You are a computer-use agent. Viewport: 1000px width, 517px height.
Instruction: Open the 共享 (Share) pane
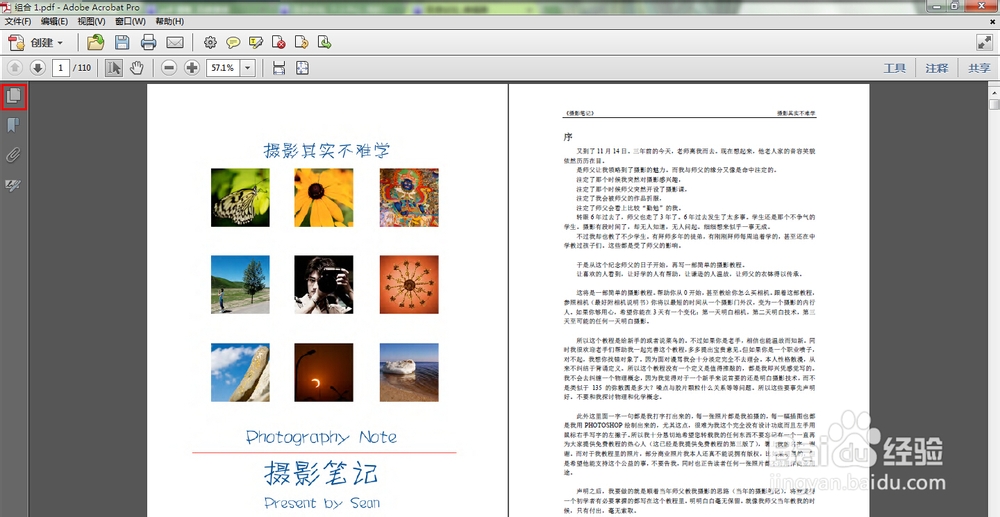click(979, 68)
